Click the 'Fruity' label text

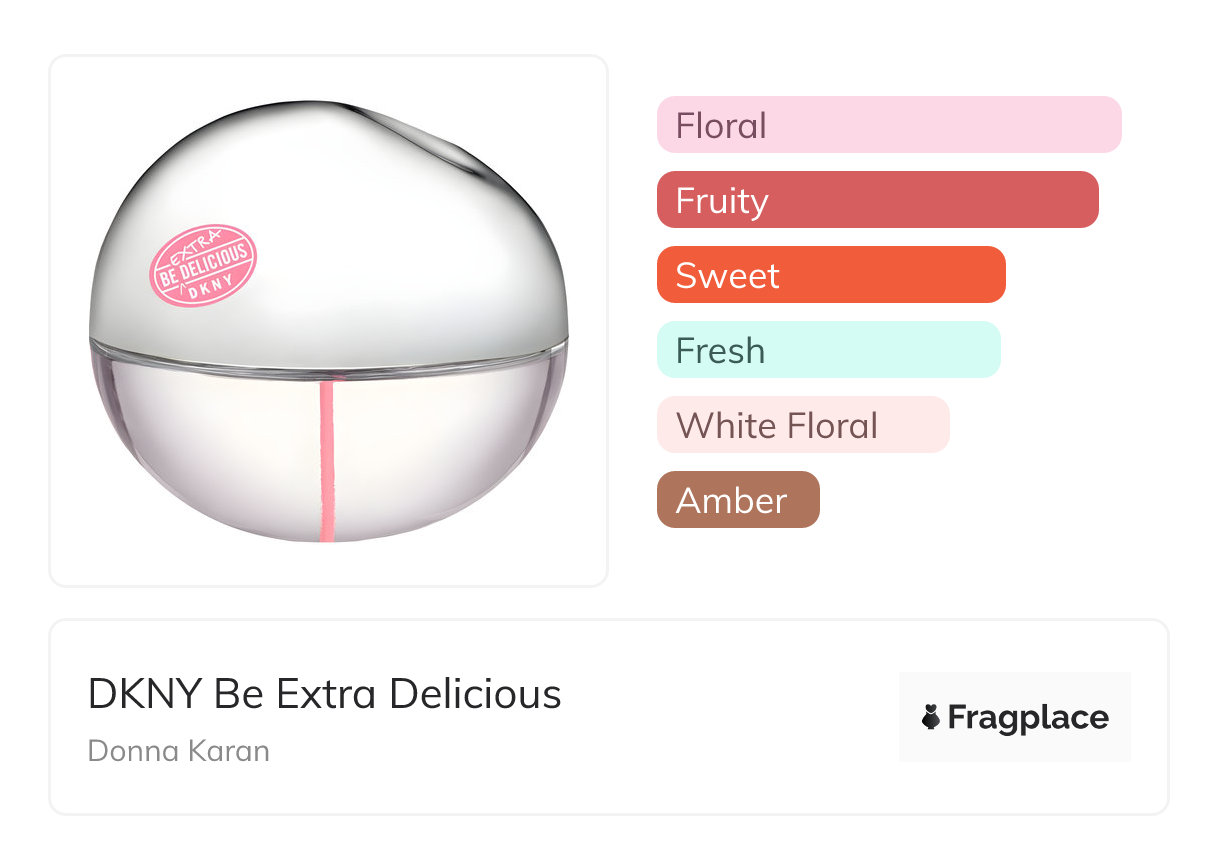(722, 201)
